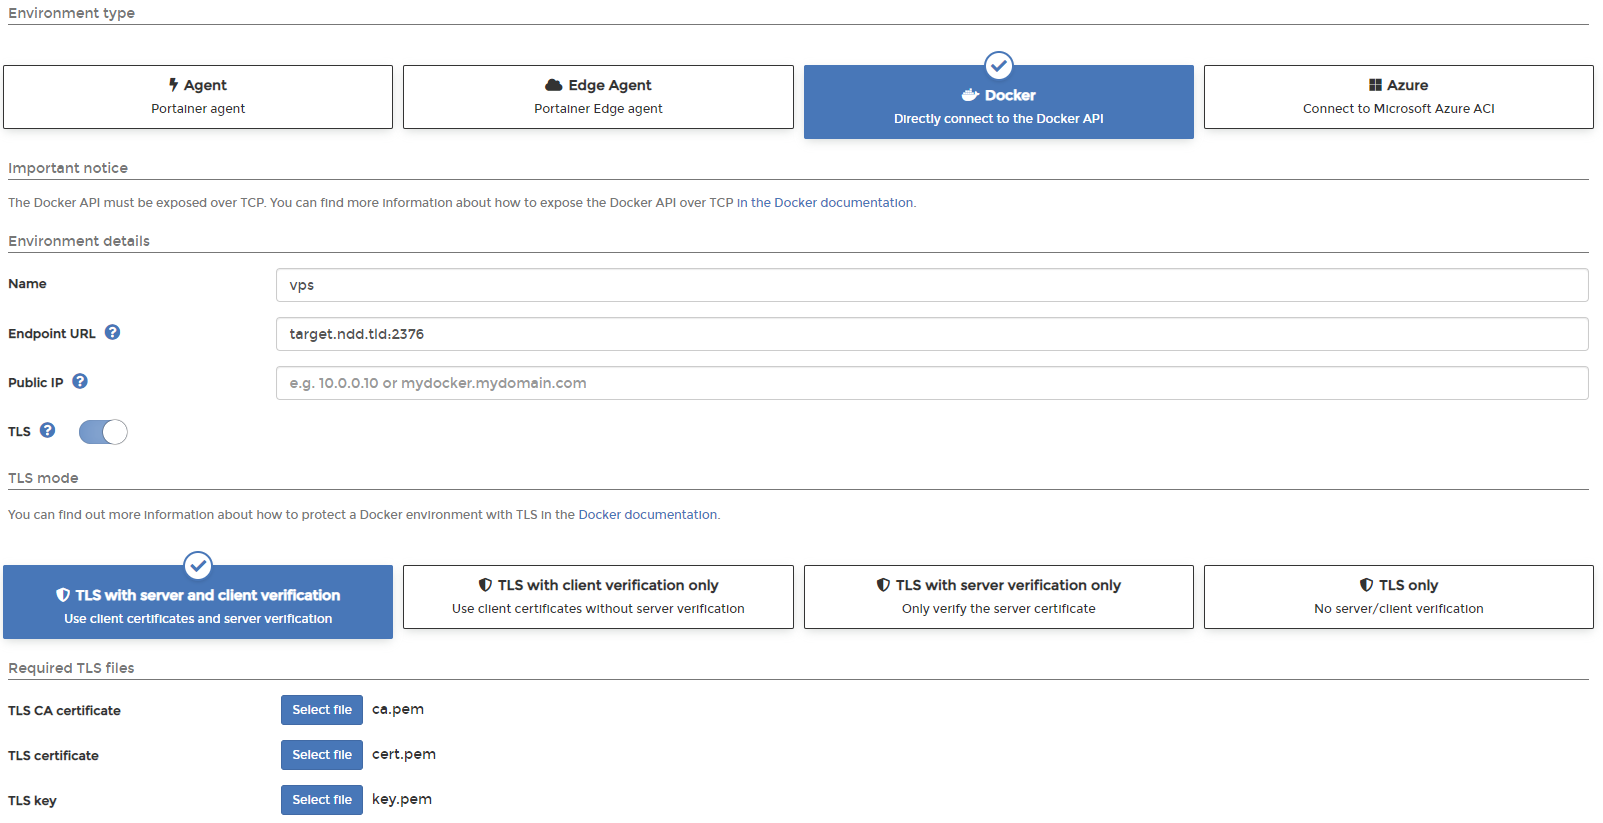Viewport: 1603px width, 823px height.
Task: Click the TLS help question mark icon
Action: click(47, 431)
